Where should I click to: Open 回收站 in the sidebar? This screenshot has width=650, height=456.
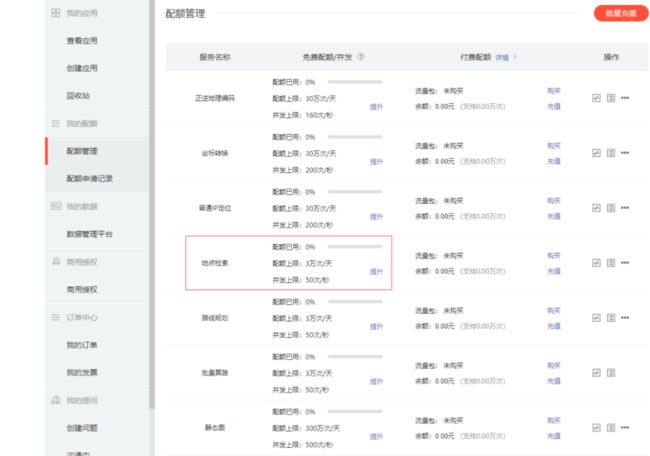pyautogui.click(x=78, y=96)
